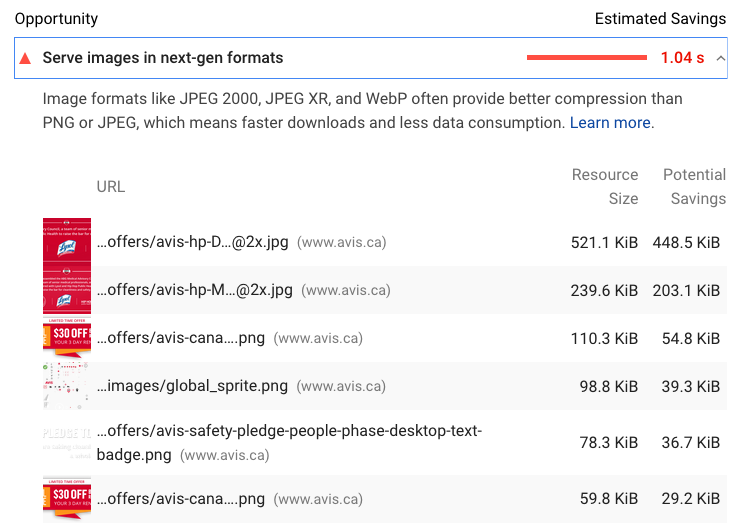The width and height of the screenshot is (737, 529).
Task: Click the Potential Savings column header
Action: click(x=694, y=187)
